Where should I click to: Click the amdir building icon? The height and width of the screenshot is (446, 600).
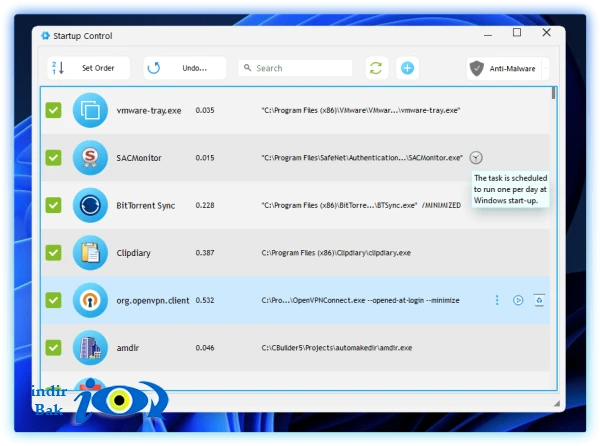90,348
